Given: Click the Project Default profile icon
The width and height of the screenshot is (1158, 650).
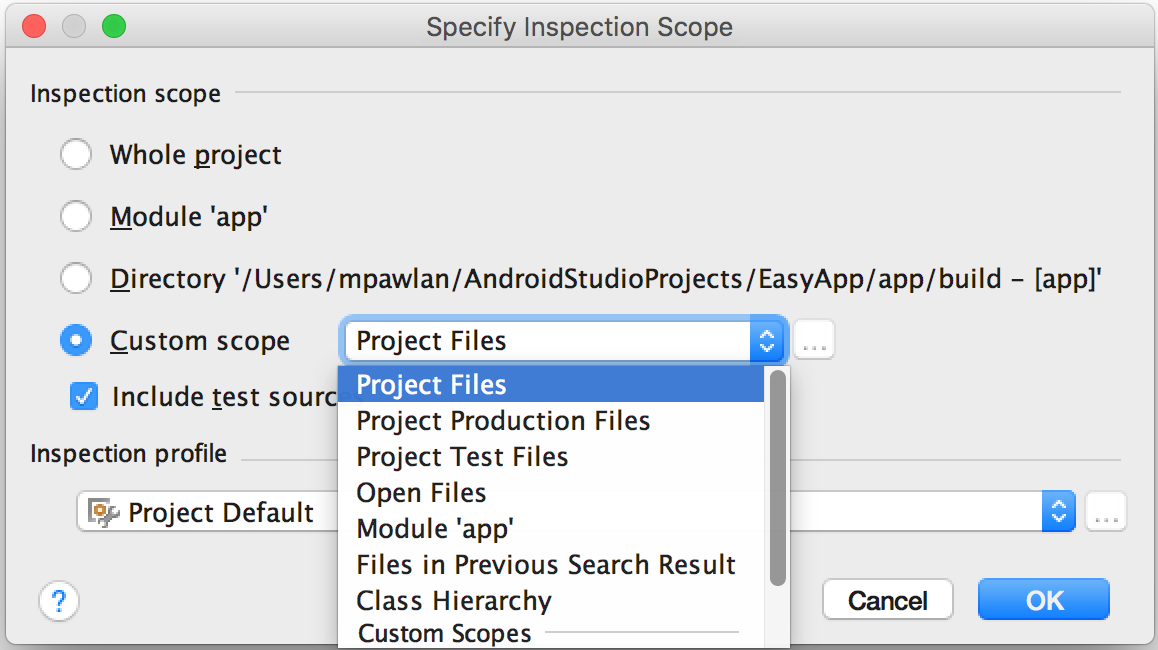Looking at the screenshot, I should point(104,513).
